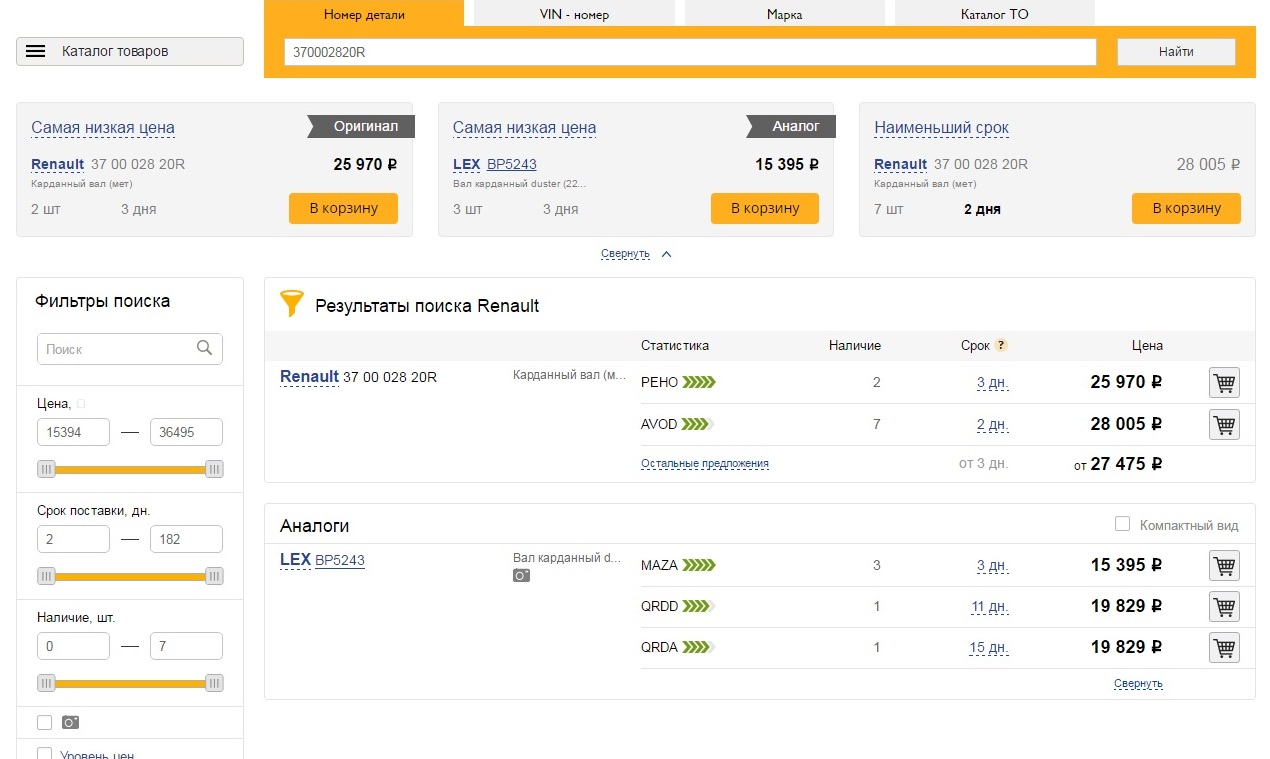Click the MAZA supplier rating arrows
1270x759 pixels.
click(x=699, y=565)
